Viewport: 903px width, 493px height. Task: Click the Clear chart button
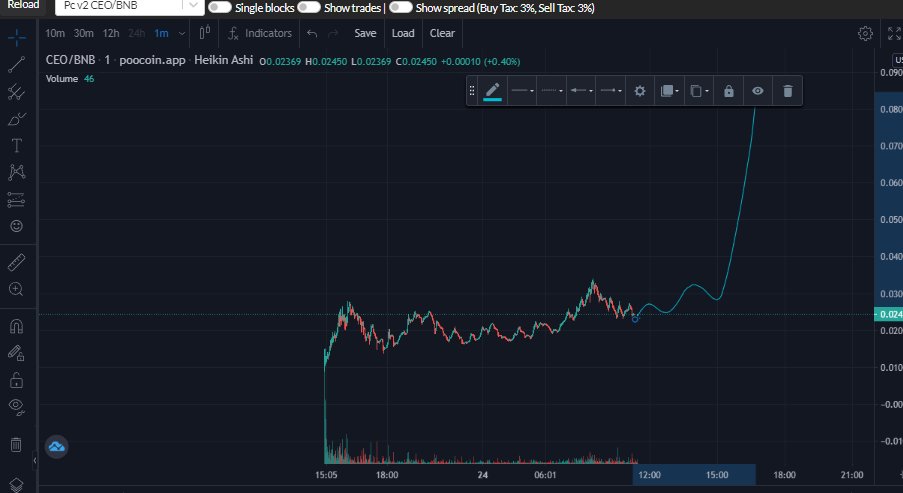tap(442, 33)
